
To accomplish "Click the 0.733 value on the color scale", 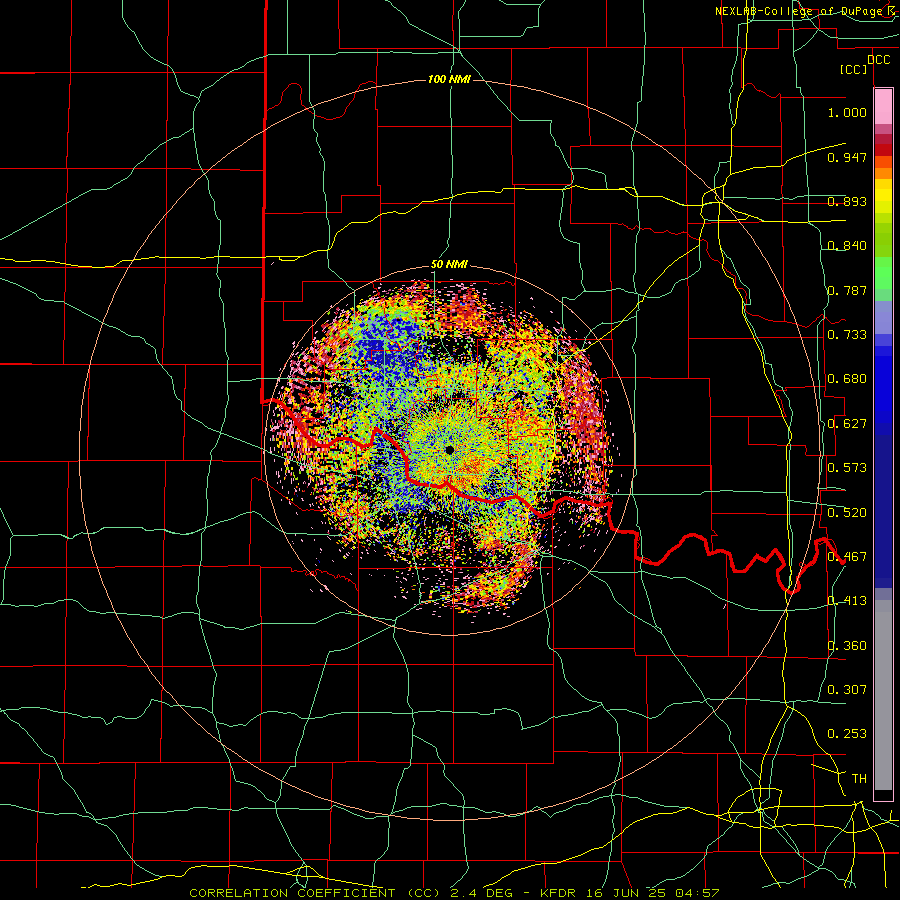I will point(847,335).
